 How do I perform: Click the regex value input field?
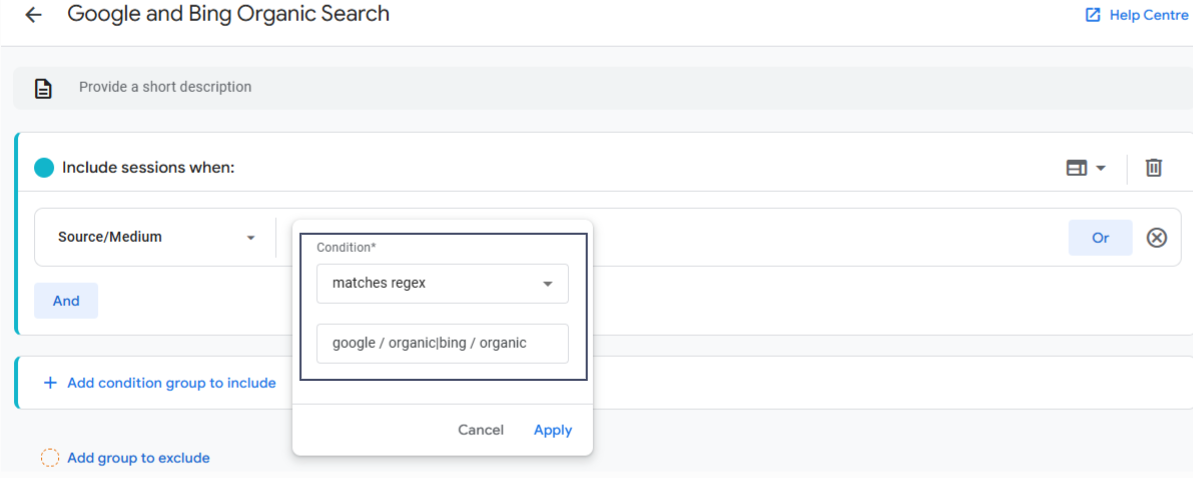click(x=442, y=343)
